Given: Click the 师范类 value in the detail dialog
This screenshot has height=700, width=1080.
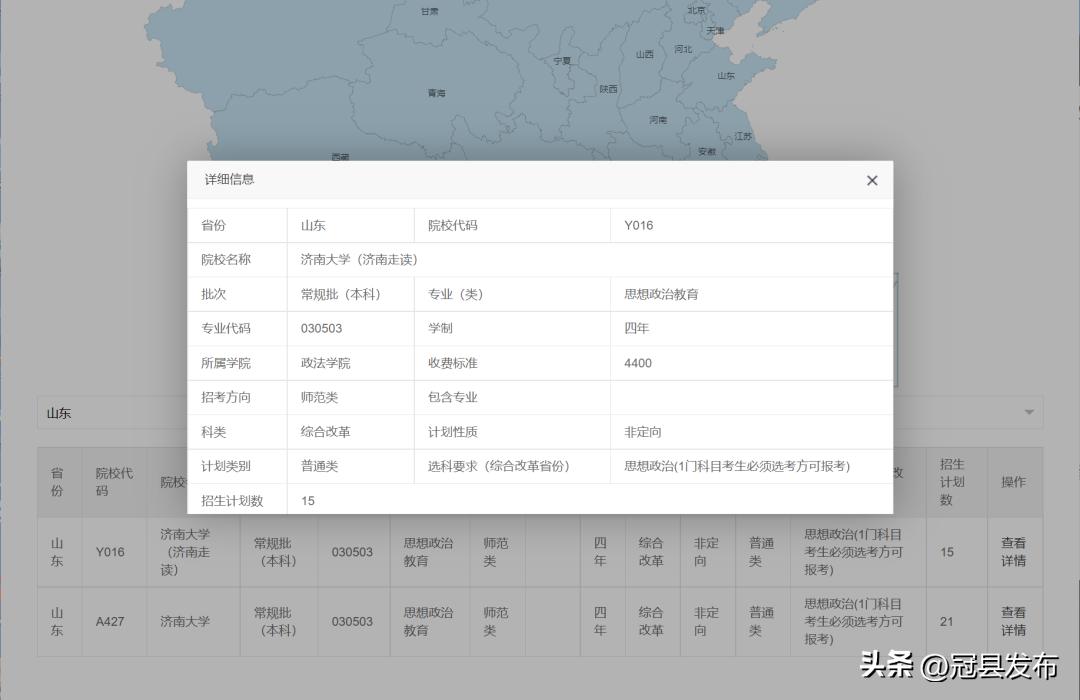Looking at the screenshot, I should point(319,398).
